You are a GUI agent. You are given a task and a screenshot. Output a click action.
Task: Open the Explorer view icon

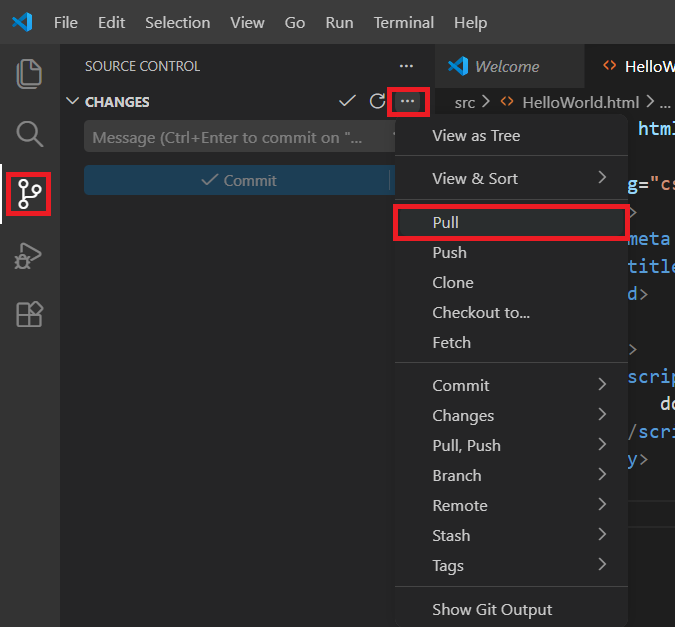click(30, 73)
